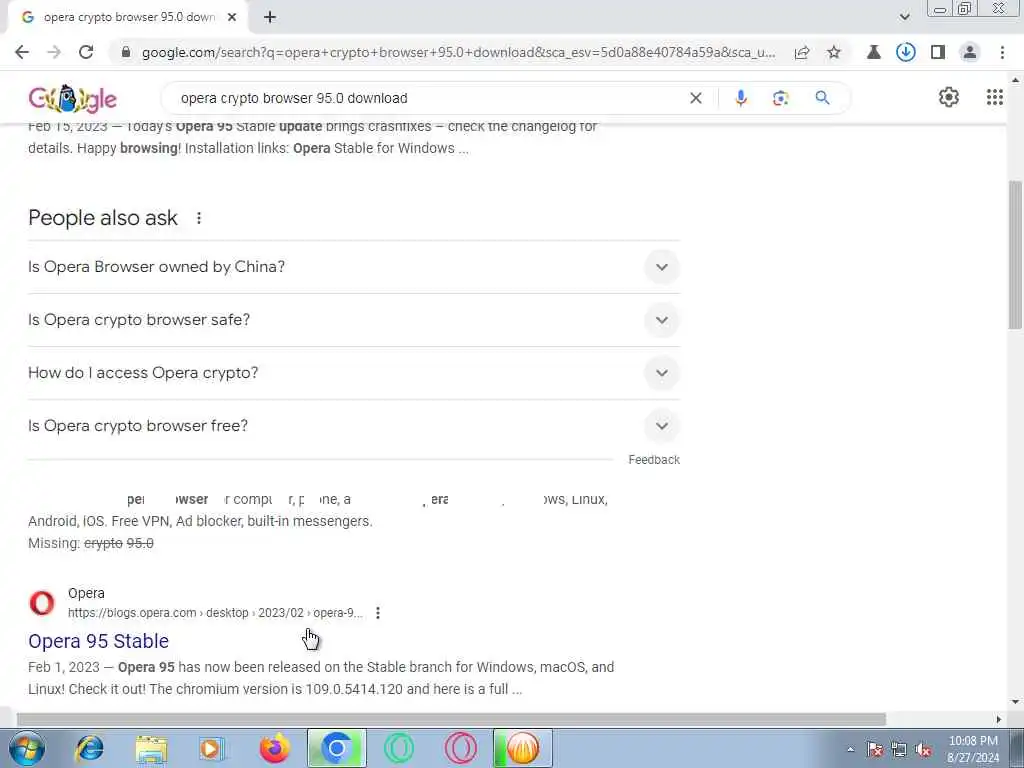Clear the search query with X
Image resolution: width=1024 pixels, height=768 pixels.
click(696, 98)
